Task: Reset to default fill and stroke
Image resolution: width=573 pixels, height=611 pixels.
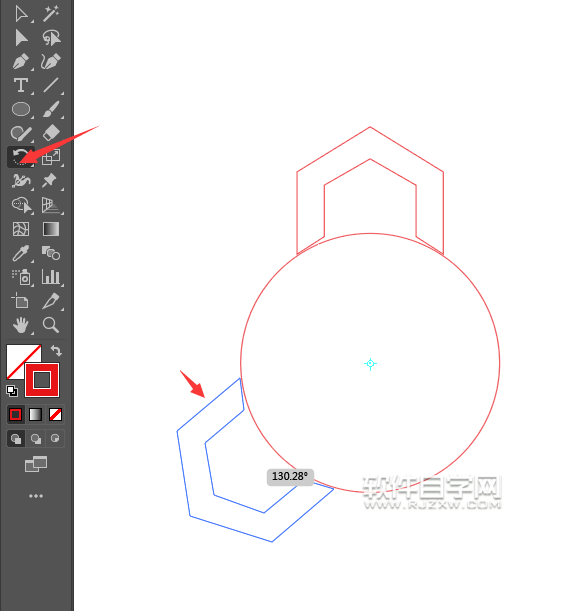Action: (12, 391)
